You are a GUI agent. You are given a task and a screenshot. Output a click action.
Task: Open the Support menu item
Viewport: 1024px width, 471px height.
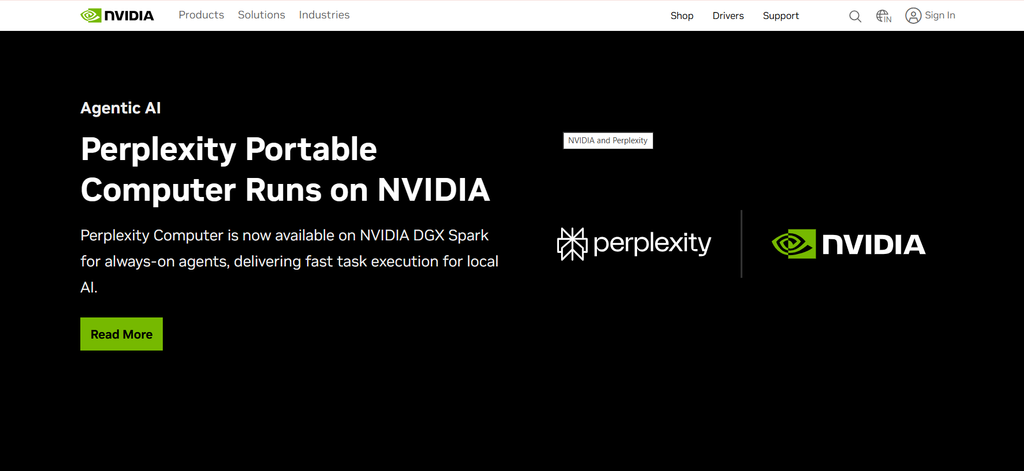[x=780, y=16]
